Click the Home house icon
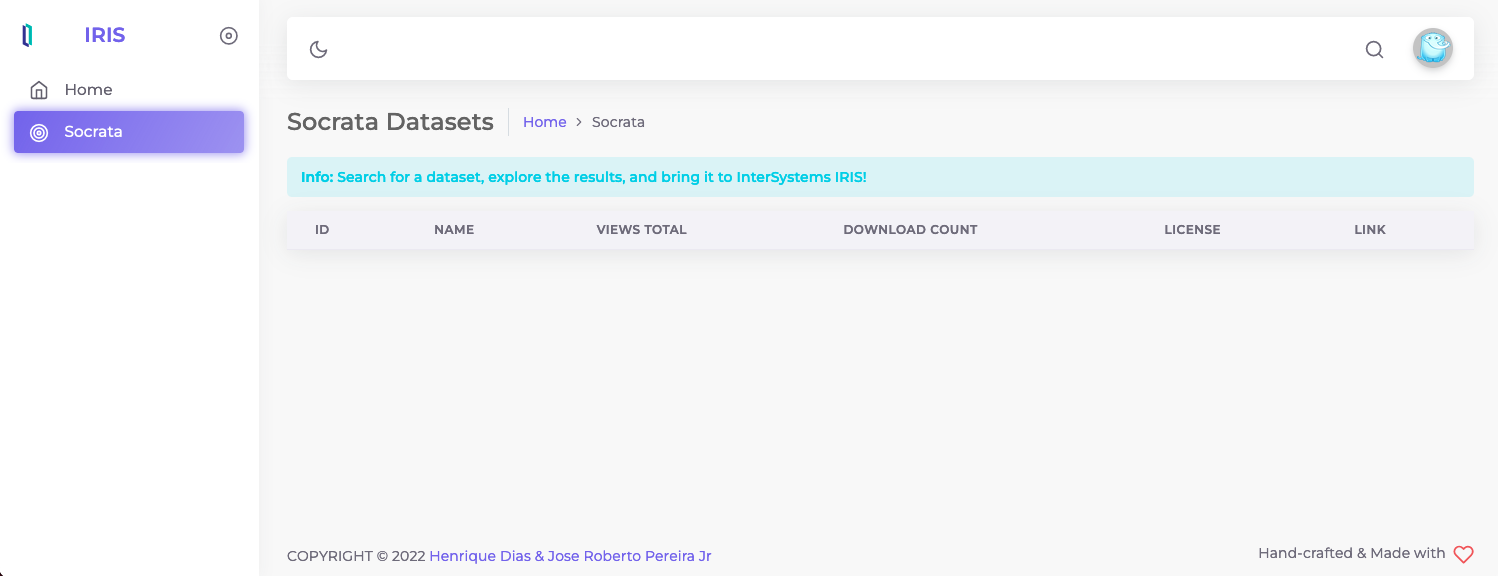Screen dimensions: 1498x576 (39, 90)
